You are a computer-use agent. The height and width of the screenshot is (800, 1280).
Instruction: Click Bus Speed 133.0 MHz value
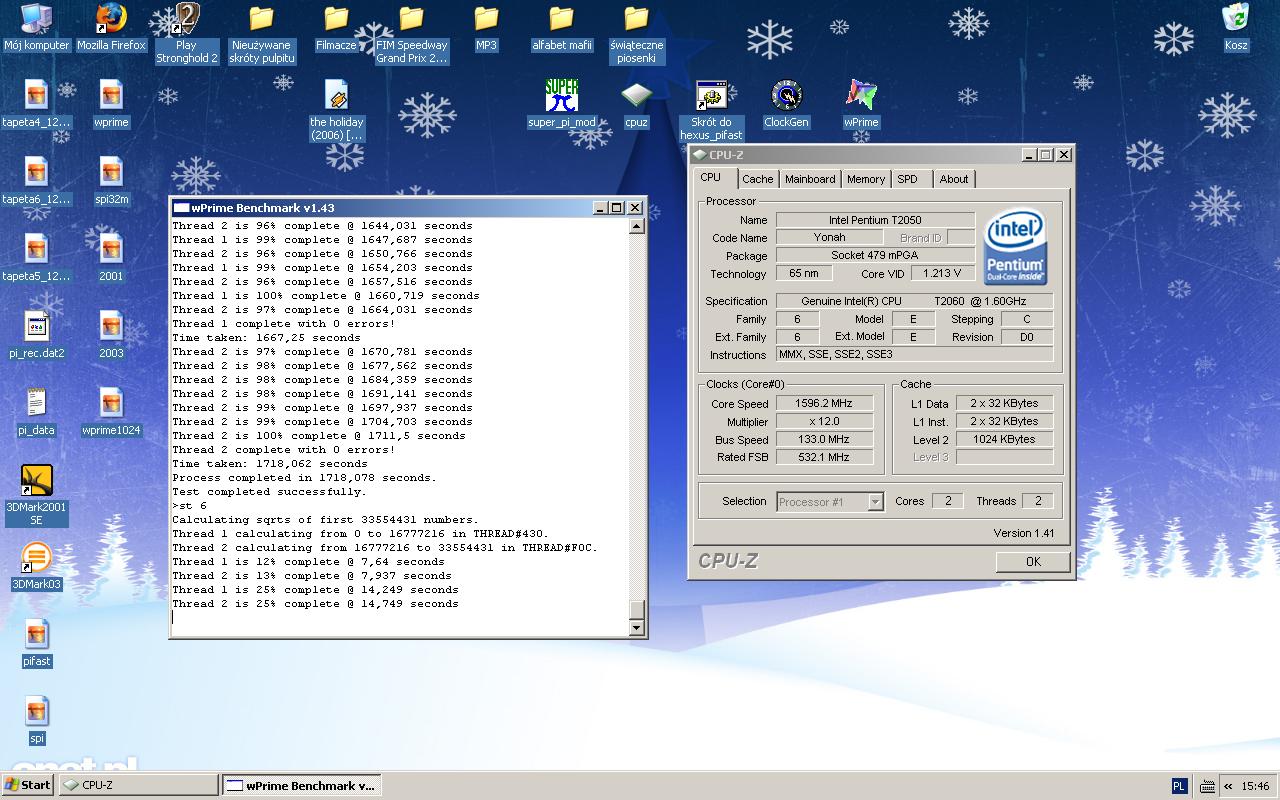tap(823, 439)
